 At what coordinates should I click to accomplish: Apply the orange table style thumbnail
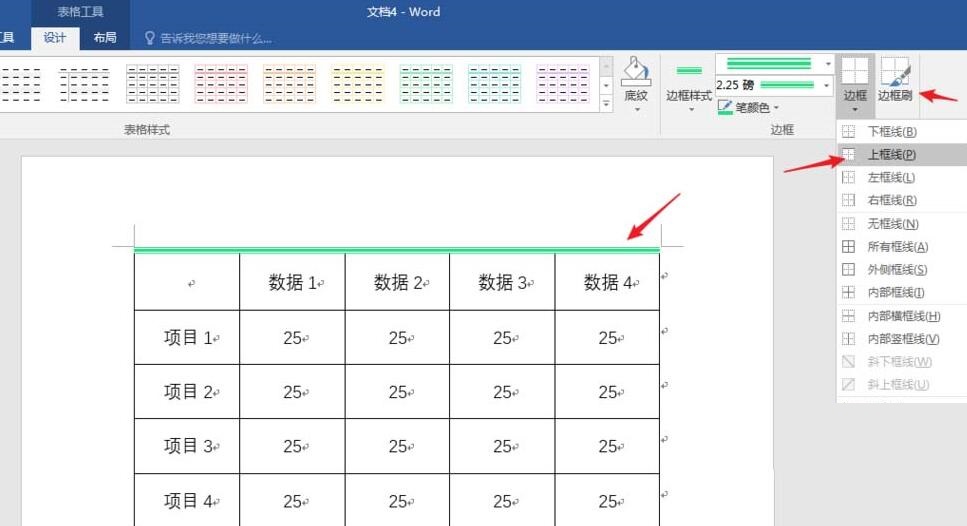click(289, 84)
